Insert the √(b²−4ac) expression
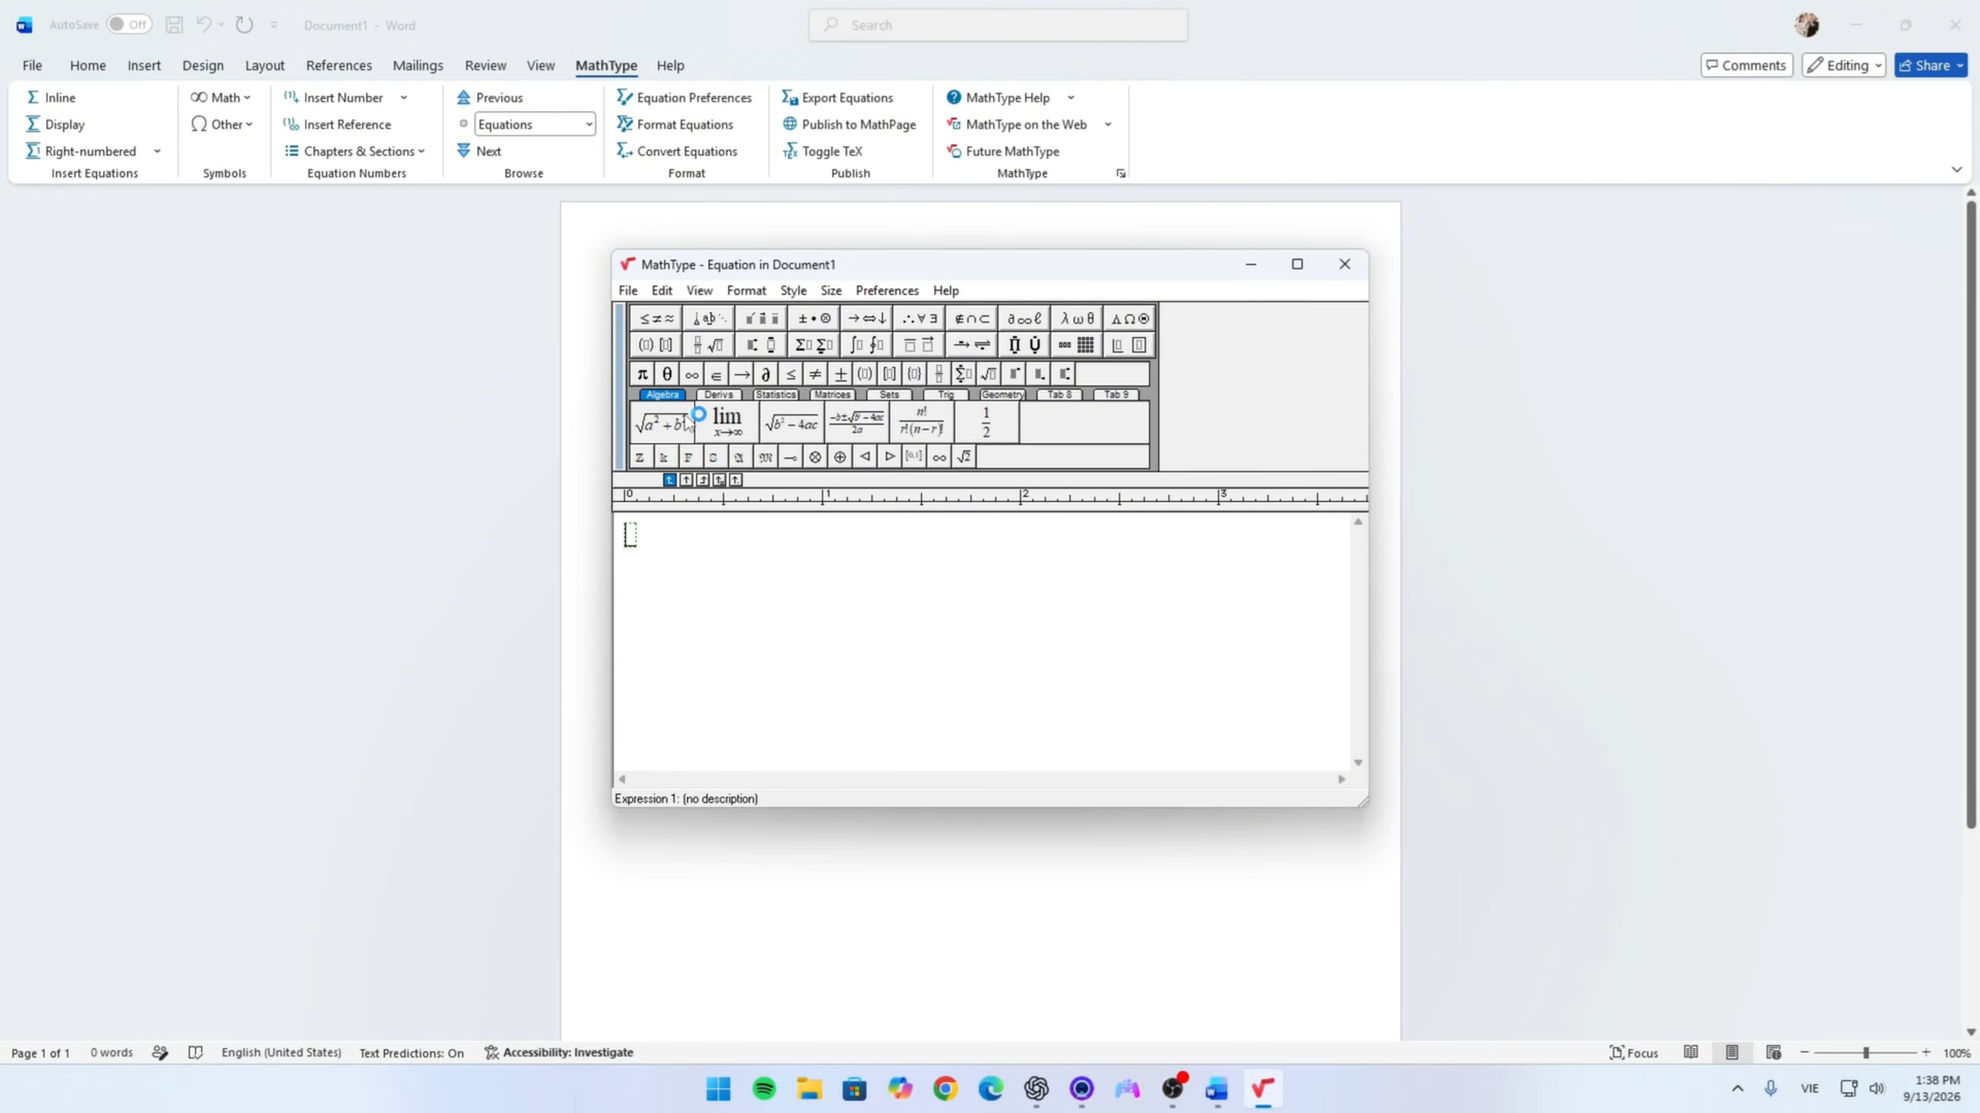The height and width of the screenshot is (1113, 1980). pyautogui.click(x=792, y=422)
